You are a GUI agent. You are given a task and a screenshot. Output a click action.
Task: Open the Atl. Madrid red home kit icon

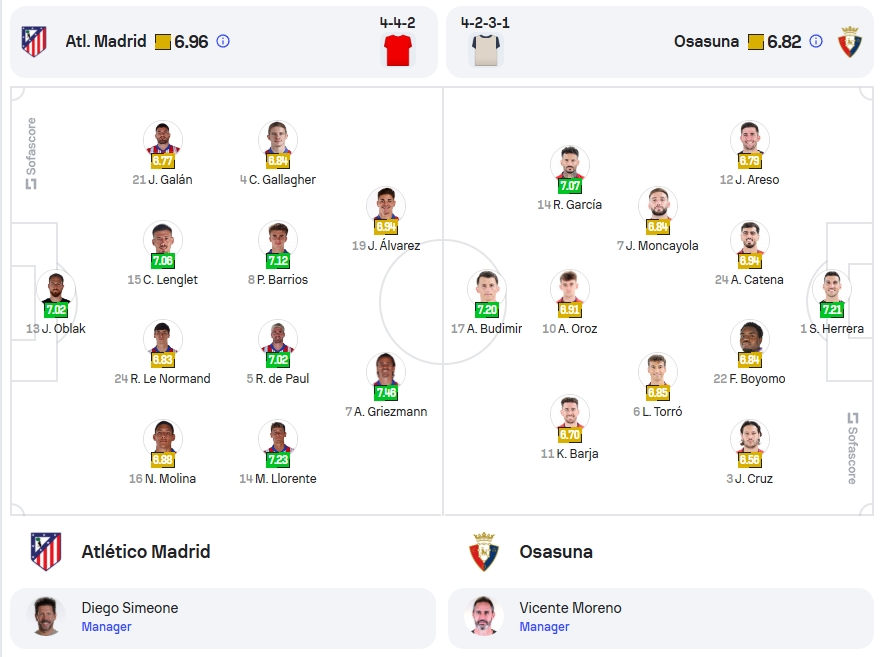398,50
